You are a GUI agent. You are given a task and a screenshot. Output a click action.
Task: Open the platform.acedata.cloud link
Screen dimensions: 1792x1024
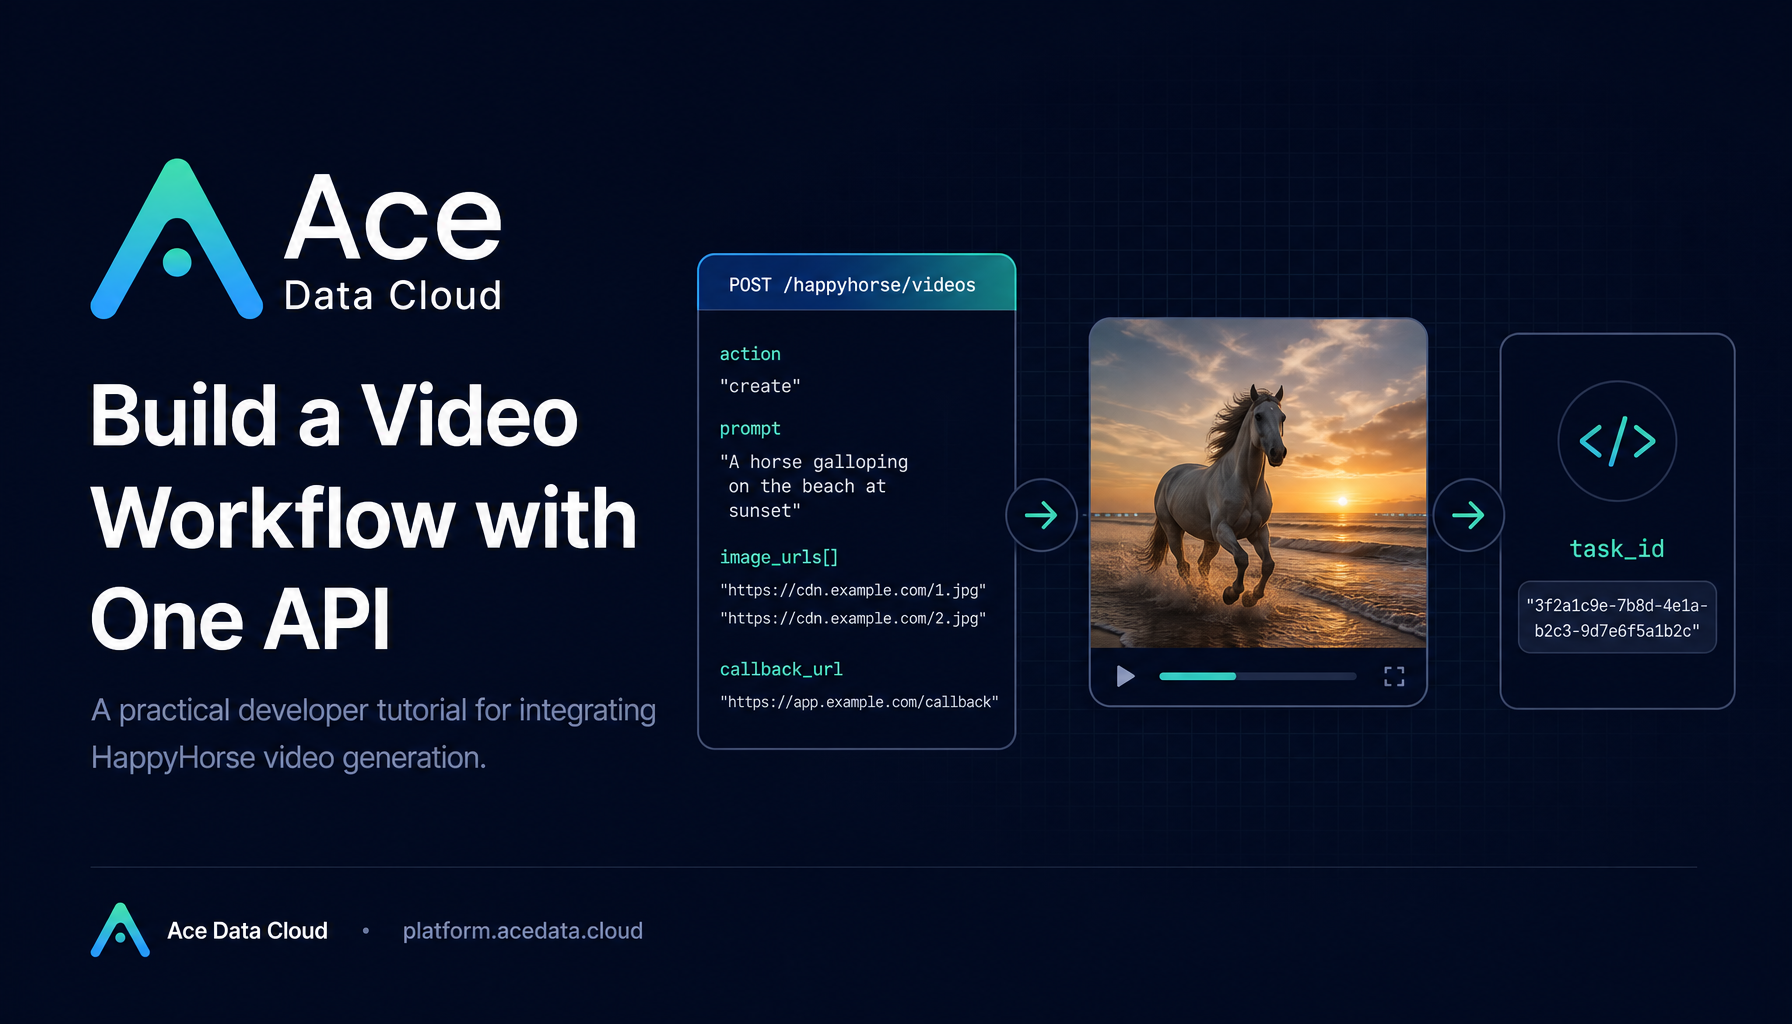pyautogui.click(x=523, y=931)
